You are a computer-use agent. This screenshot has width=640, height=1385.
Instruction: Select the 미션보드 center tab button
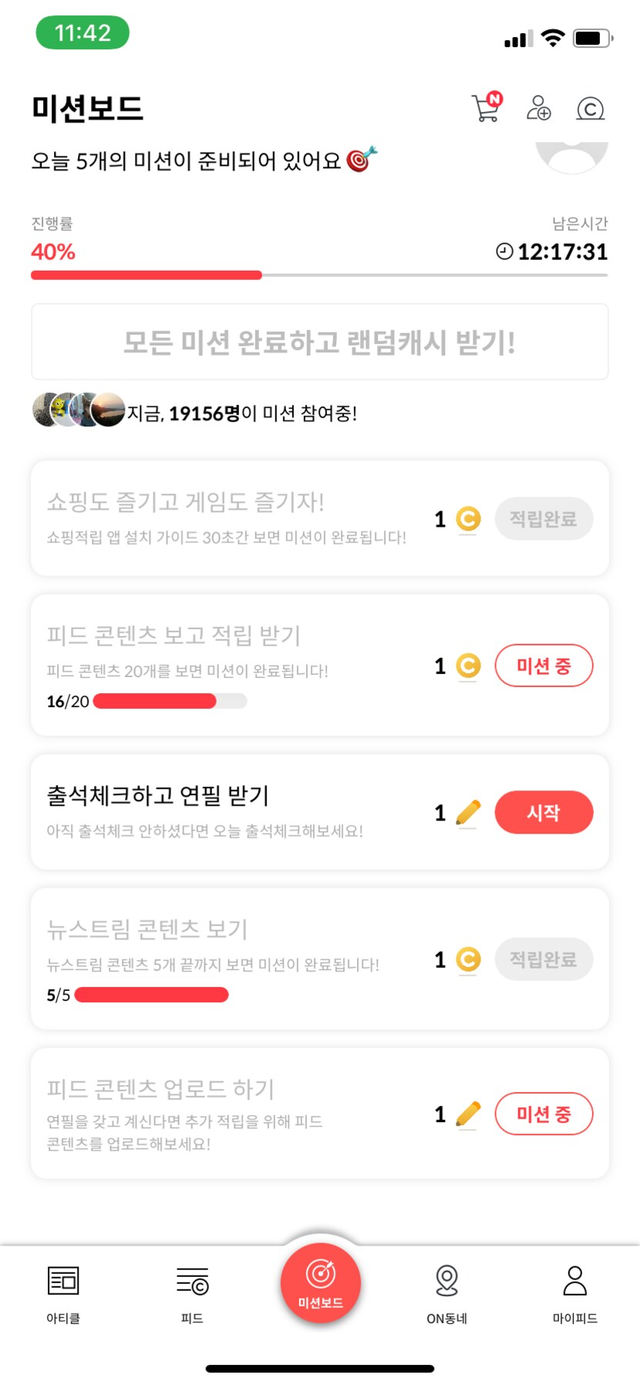[x=320, y=1283]
